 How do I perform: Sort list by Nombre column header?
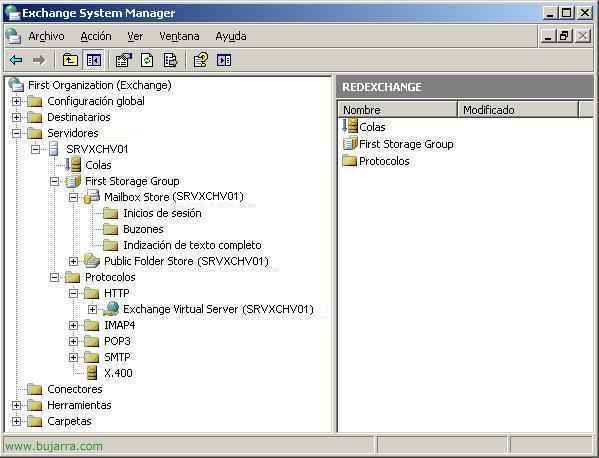[398, 110]
